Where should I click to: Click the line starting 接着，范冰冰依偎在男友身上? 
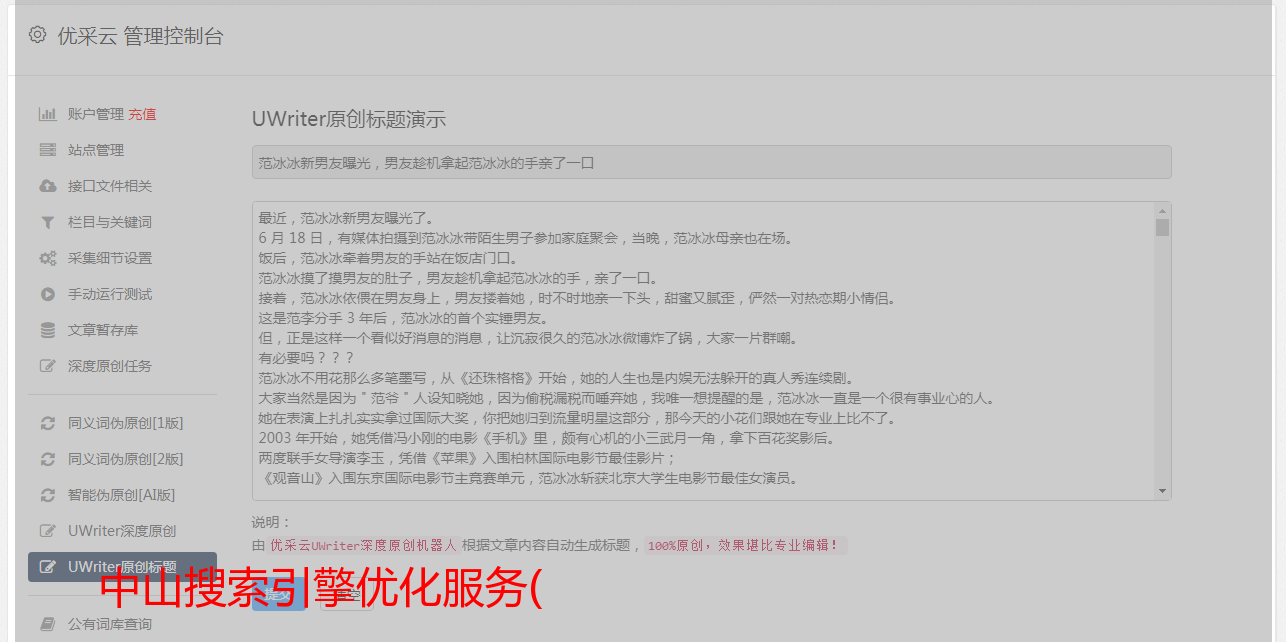pyautogui.click(x=578, y=298)
